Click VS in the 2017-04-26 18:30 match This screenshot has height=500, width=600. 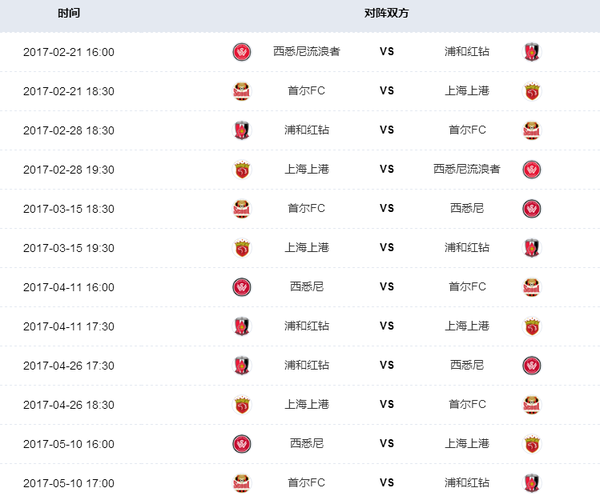coord(387,404)
